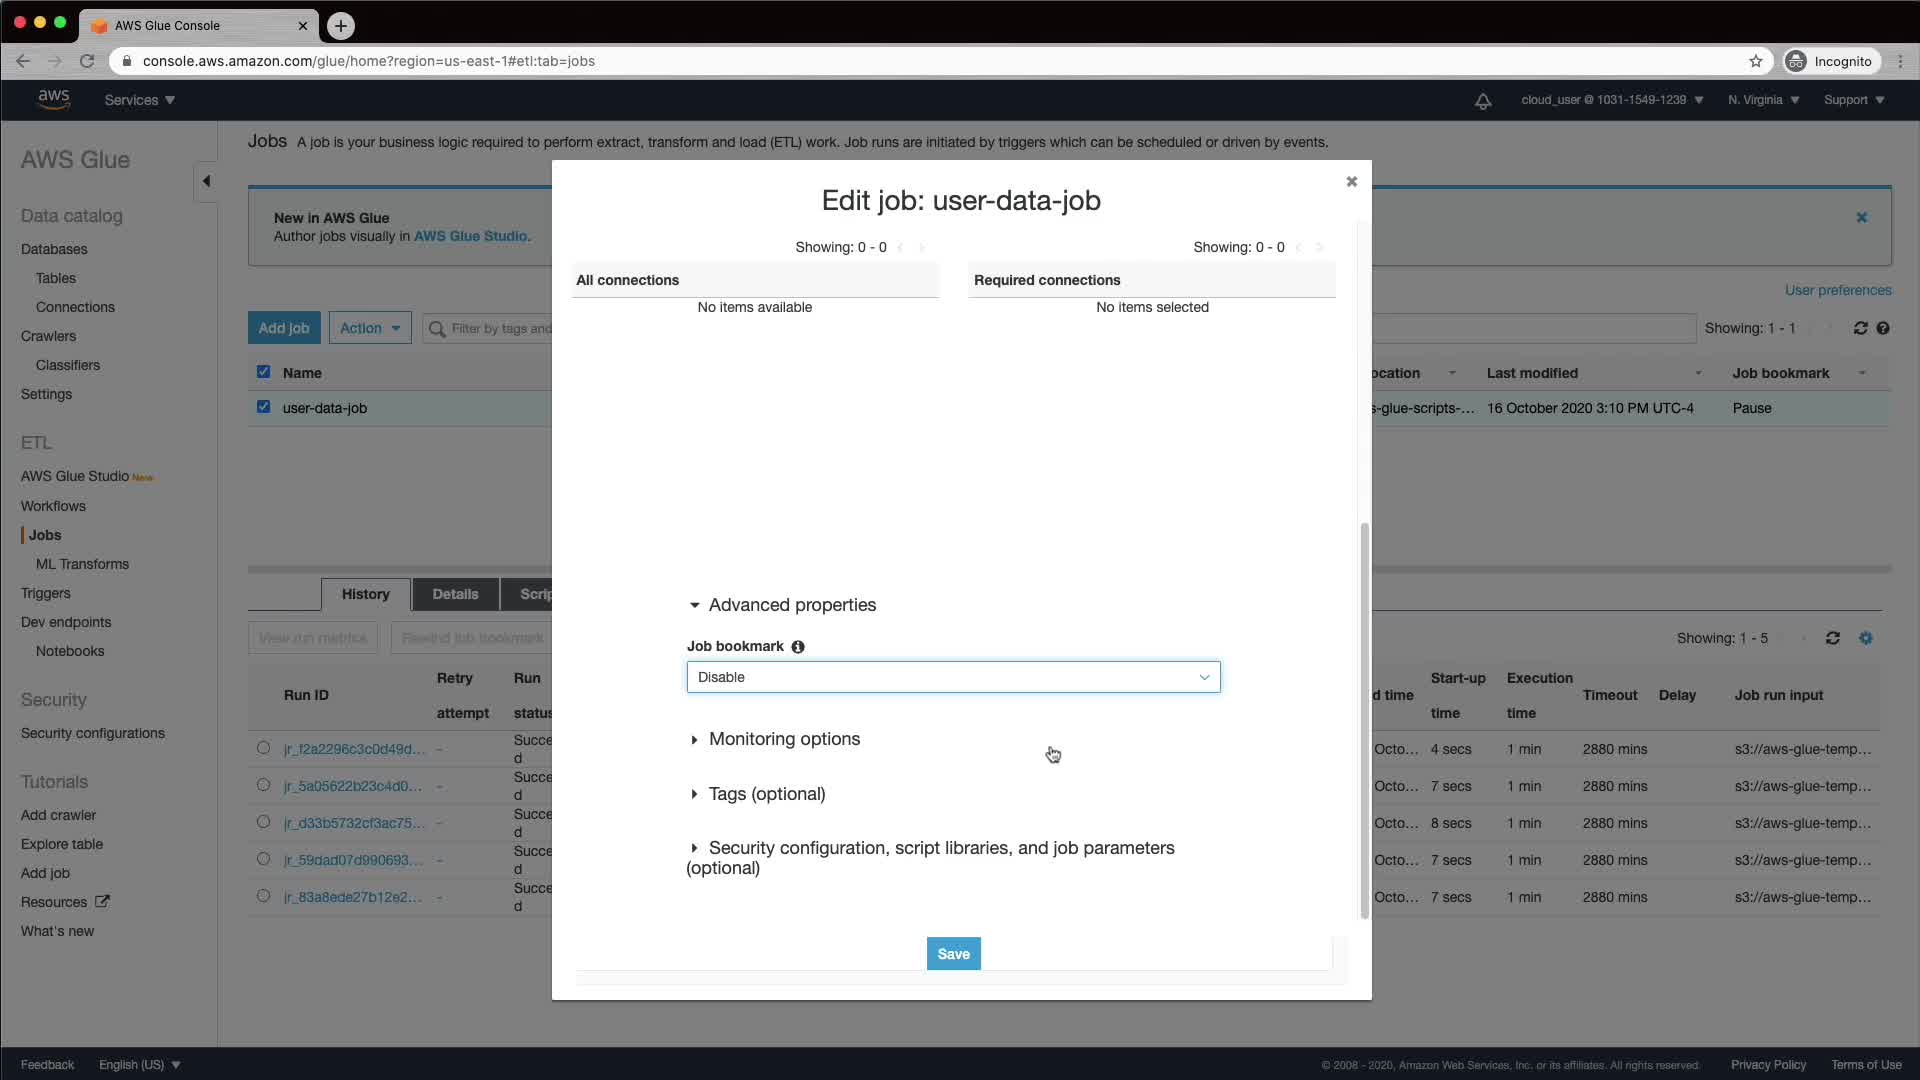The width and height of the screenshot is (1920, 1080).
Task: Open run history settings gear
Action: [x=1866, y=638]
